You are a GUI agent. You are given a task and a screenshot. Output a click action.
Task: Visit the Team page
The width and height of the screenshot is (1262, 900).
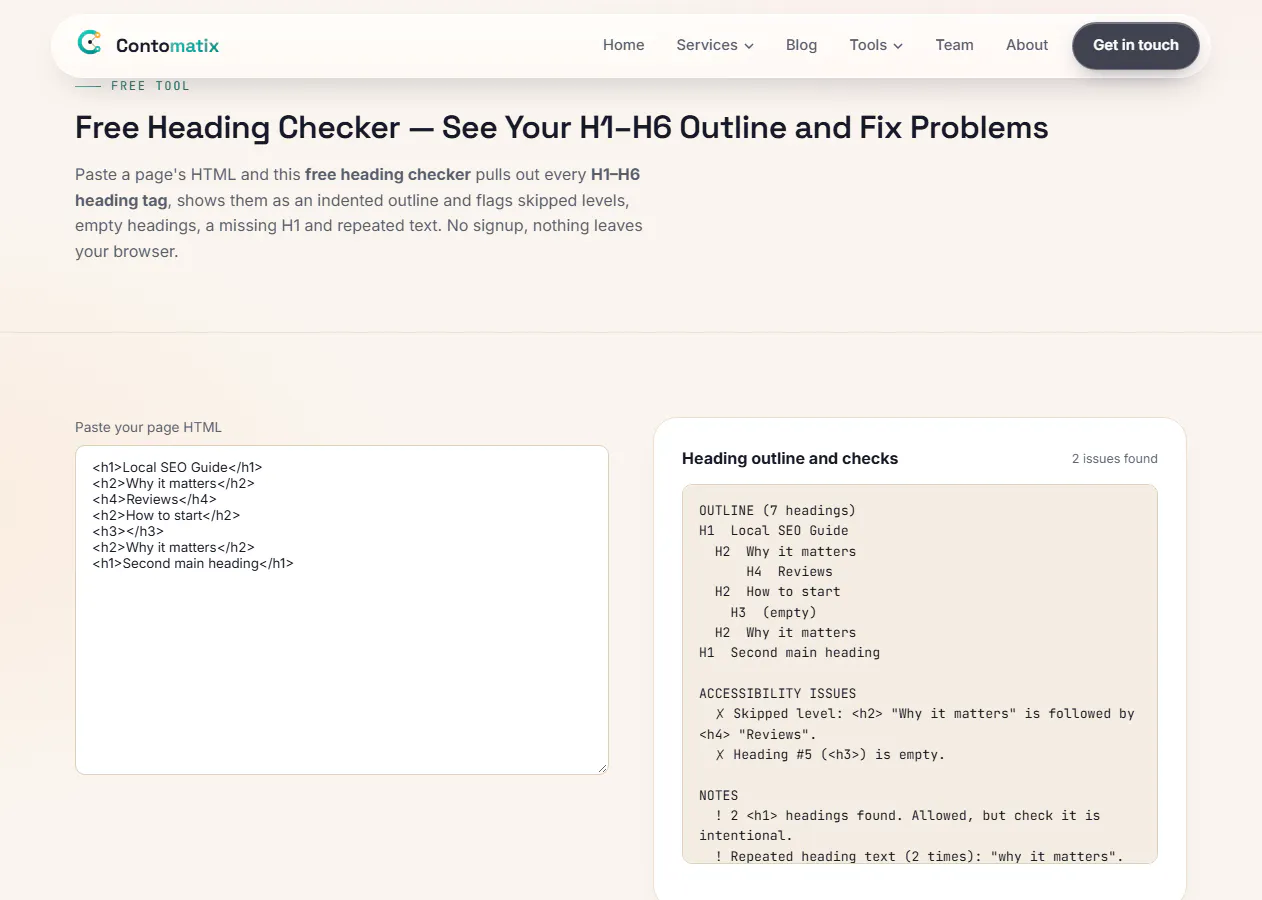(955, 45)
